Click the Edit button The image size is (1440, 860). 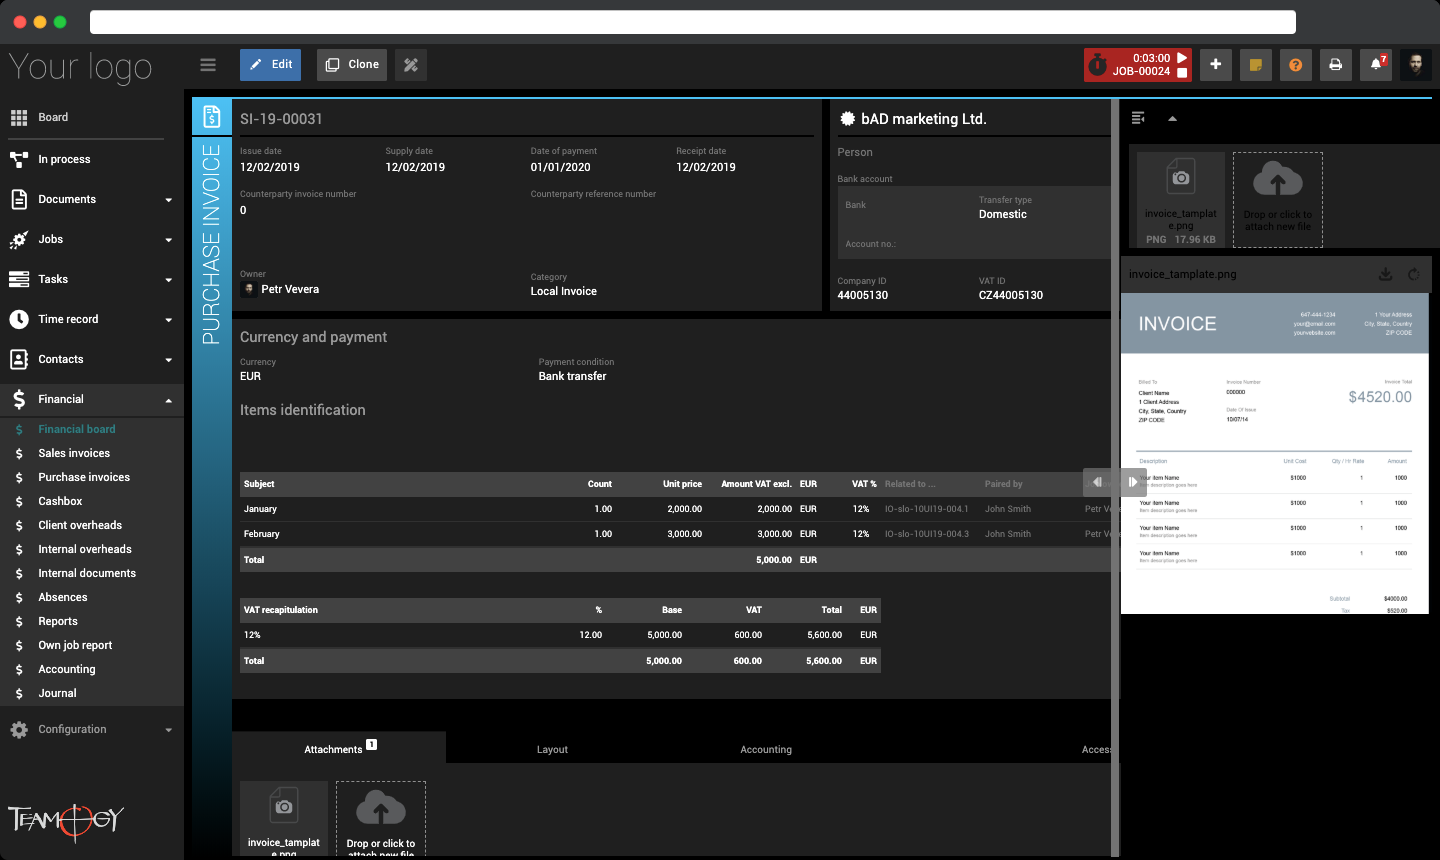270,65
